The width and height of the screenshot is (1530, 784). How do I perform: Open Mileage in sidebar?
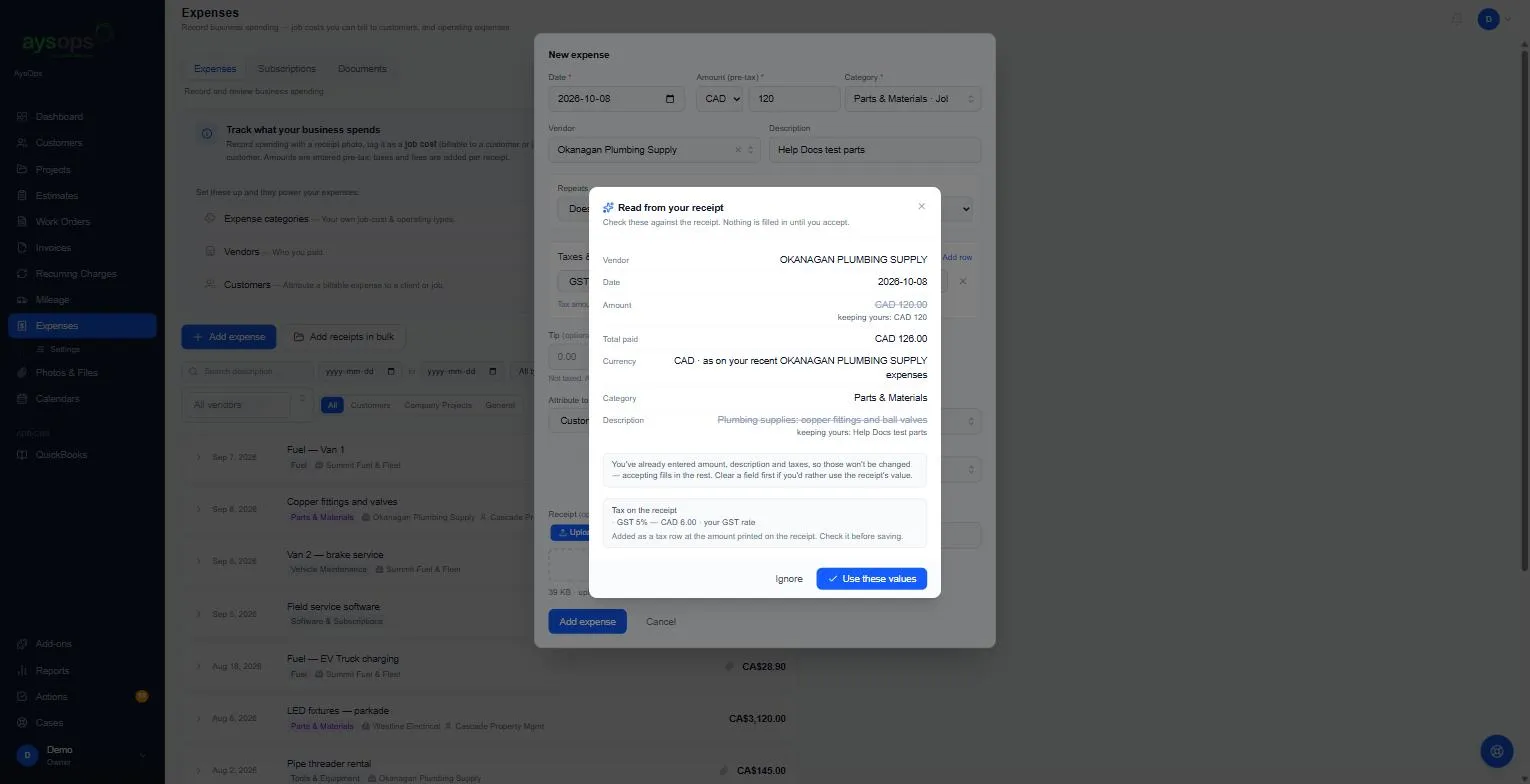click(52, 300)
